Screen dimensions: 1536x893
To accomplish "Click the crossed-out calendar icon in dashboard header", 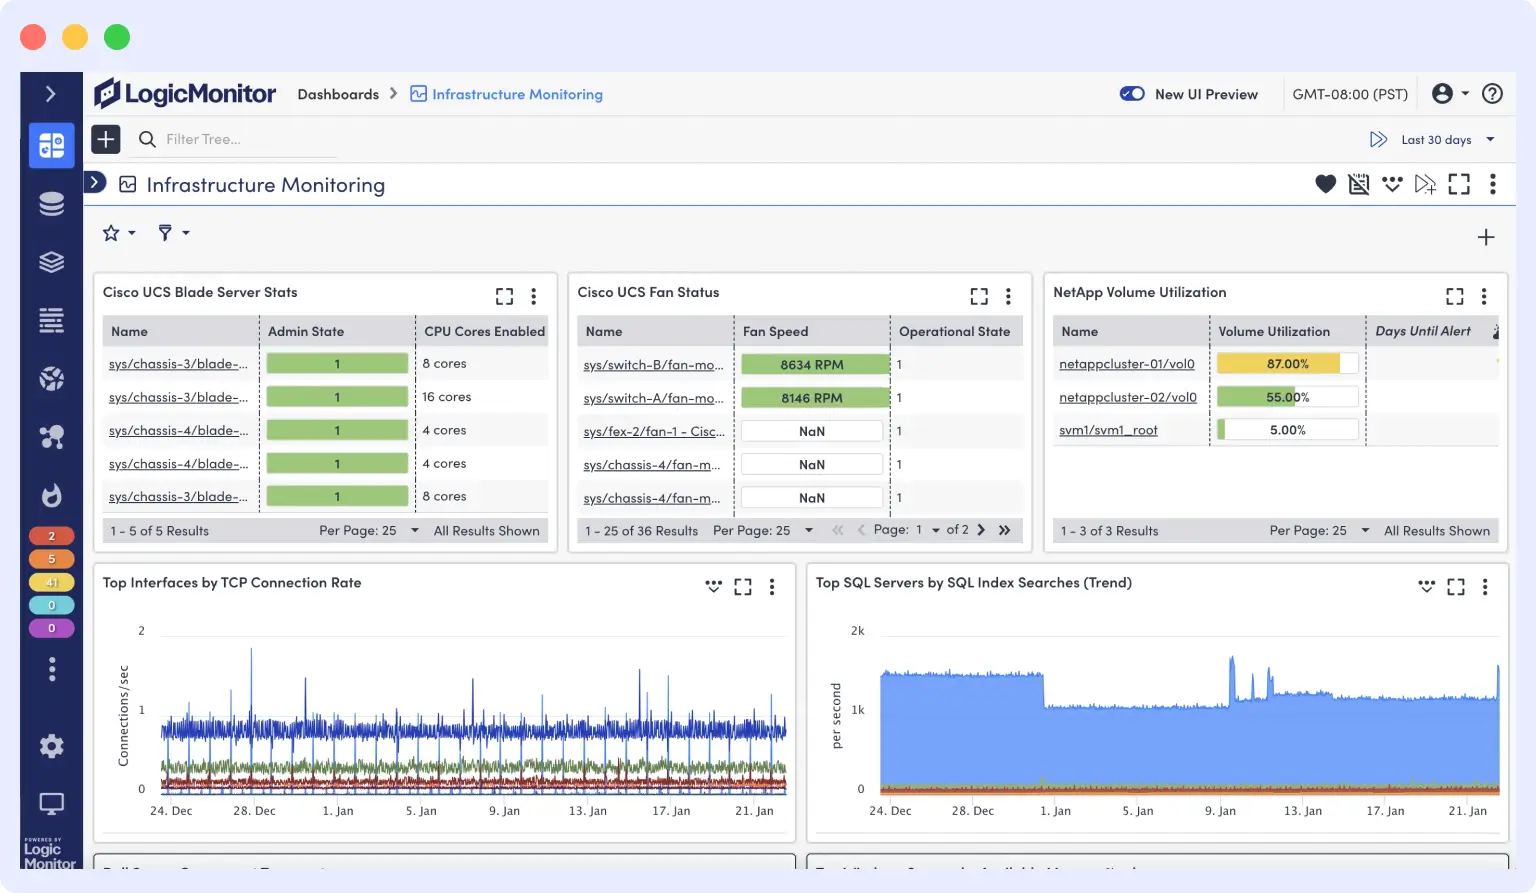I will pyautogui.click(x=1358, y=184).
